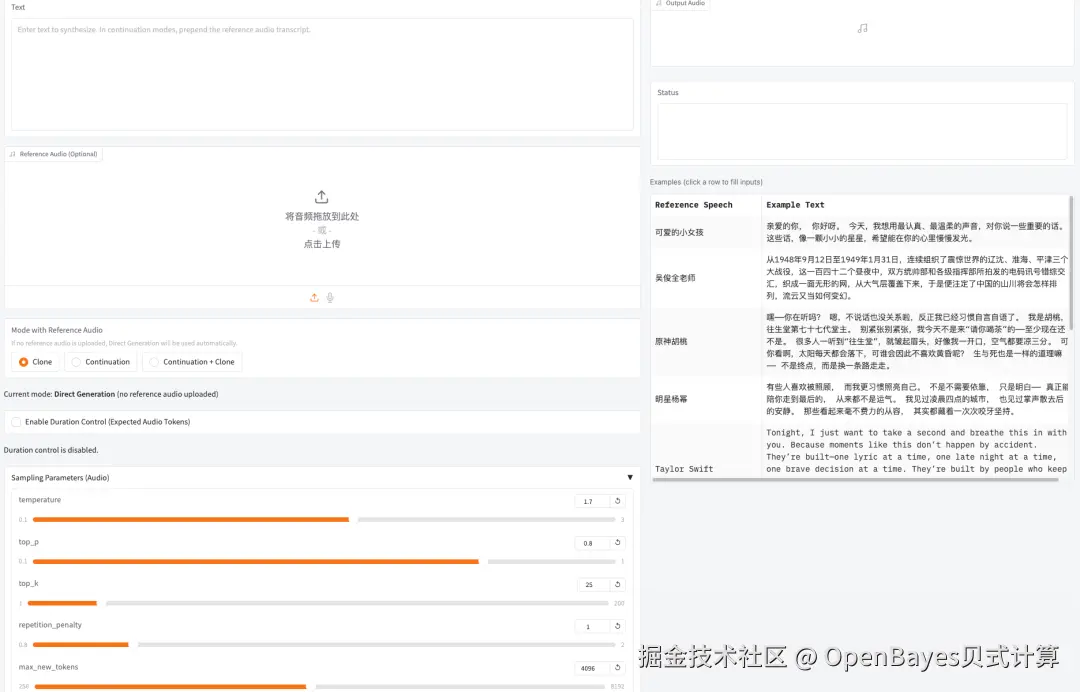Viewport: 1080px width, 692px height.
Task: Reset top_p value with its reset icon
Action: pyautogui.click(x=618, y=543)
